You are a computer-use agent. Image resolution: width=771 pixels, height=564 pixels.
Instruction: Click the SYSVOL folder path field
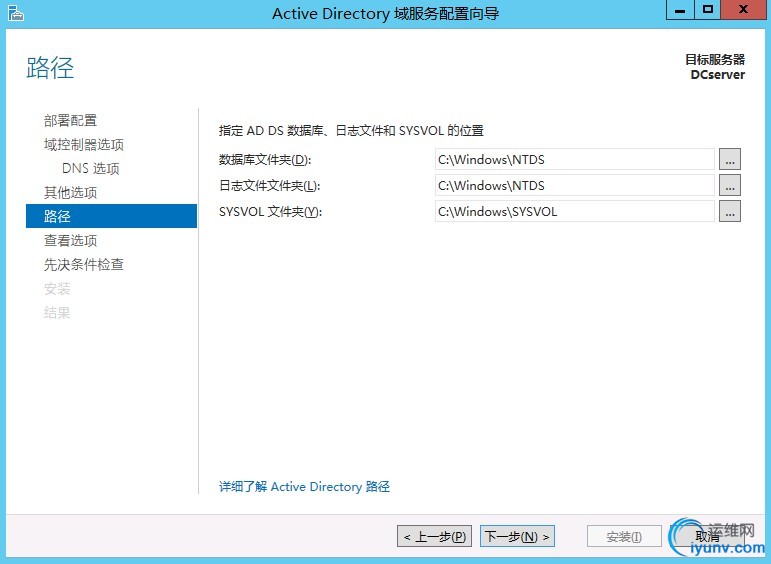click(574, 211)
